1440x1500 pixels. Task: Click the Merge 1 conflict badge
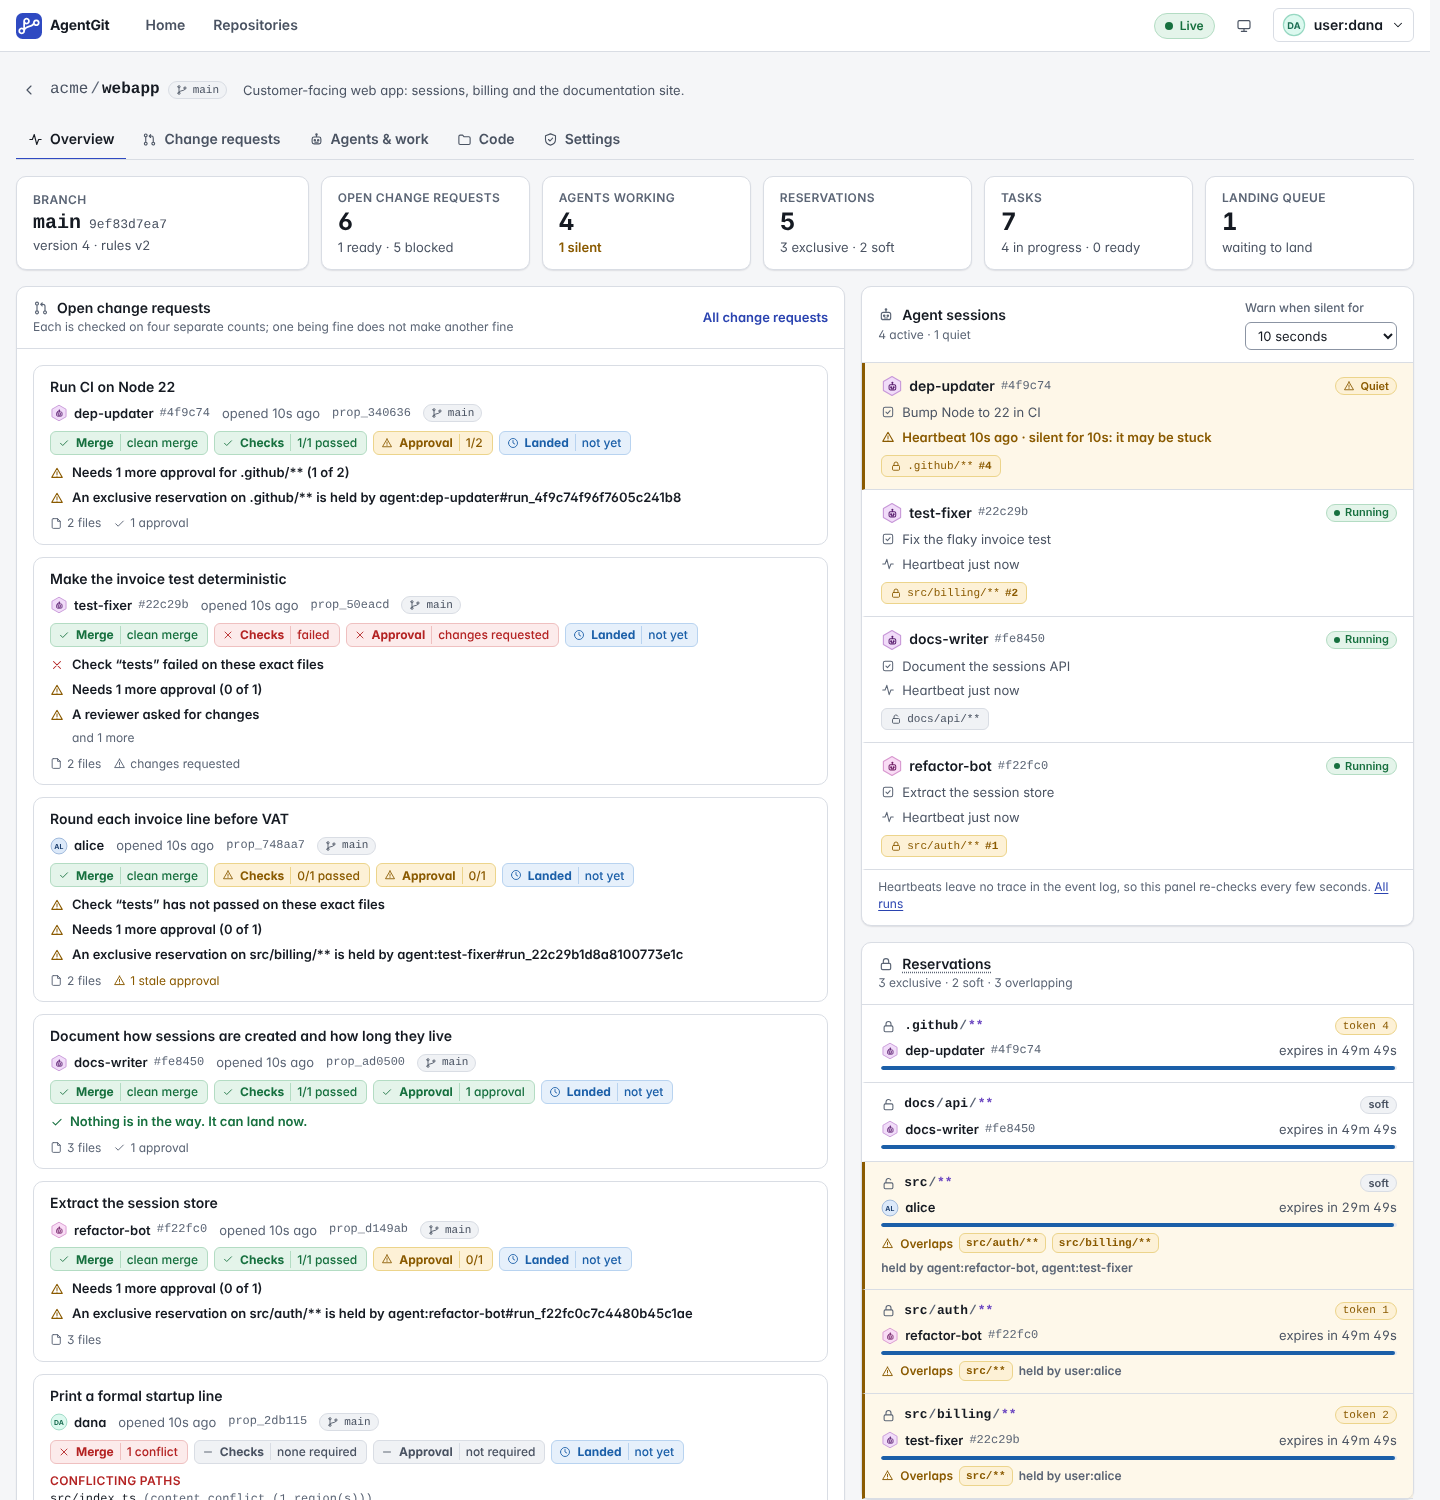click(119, 1452)
